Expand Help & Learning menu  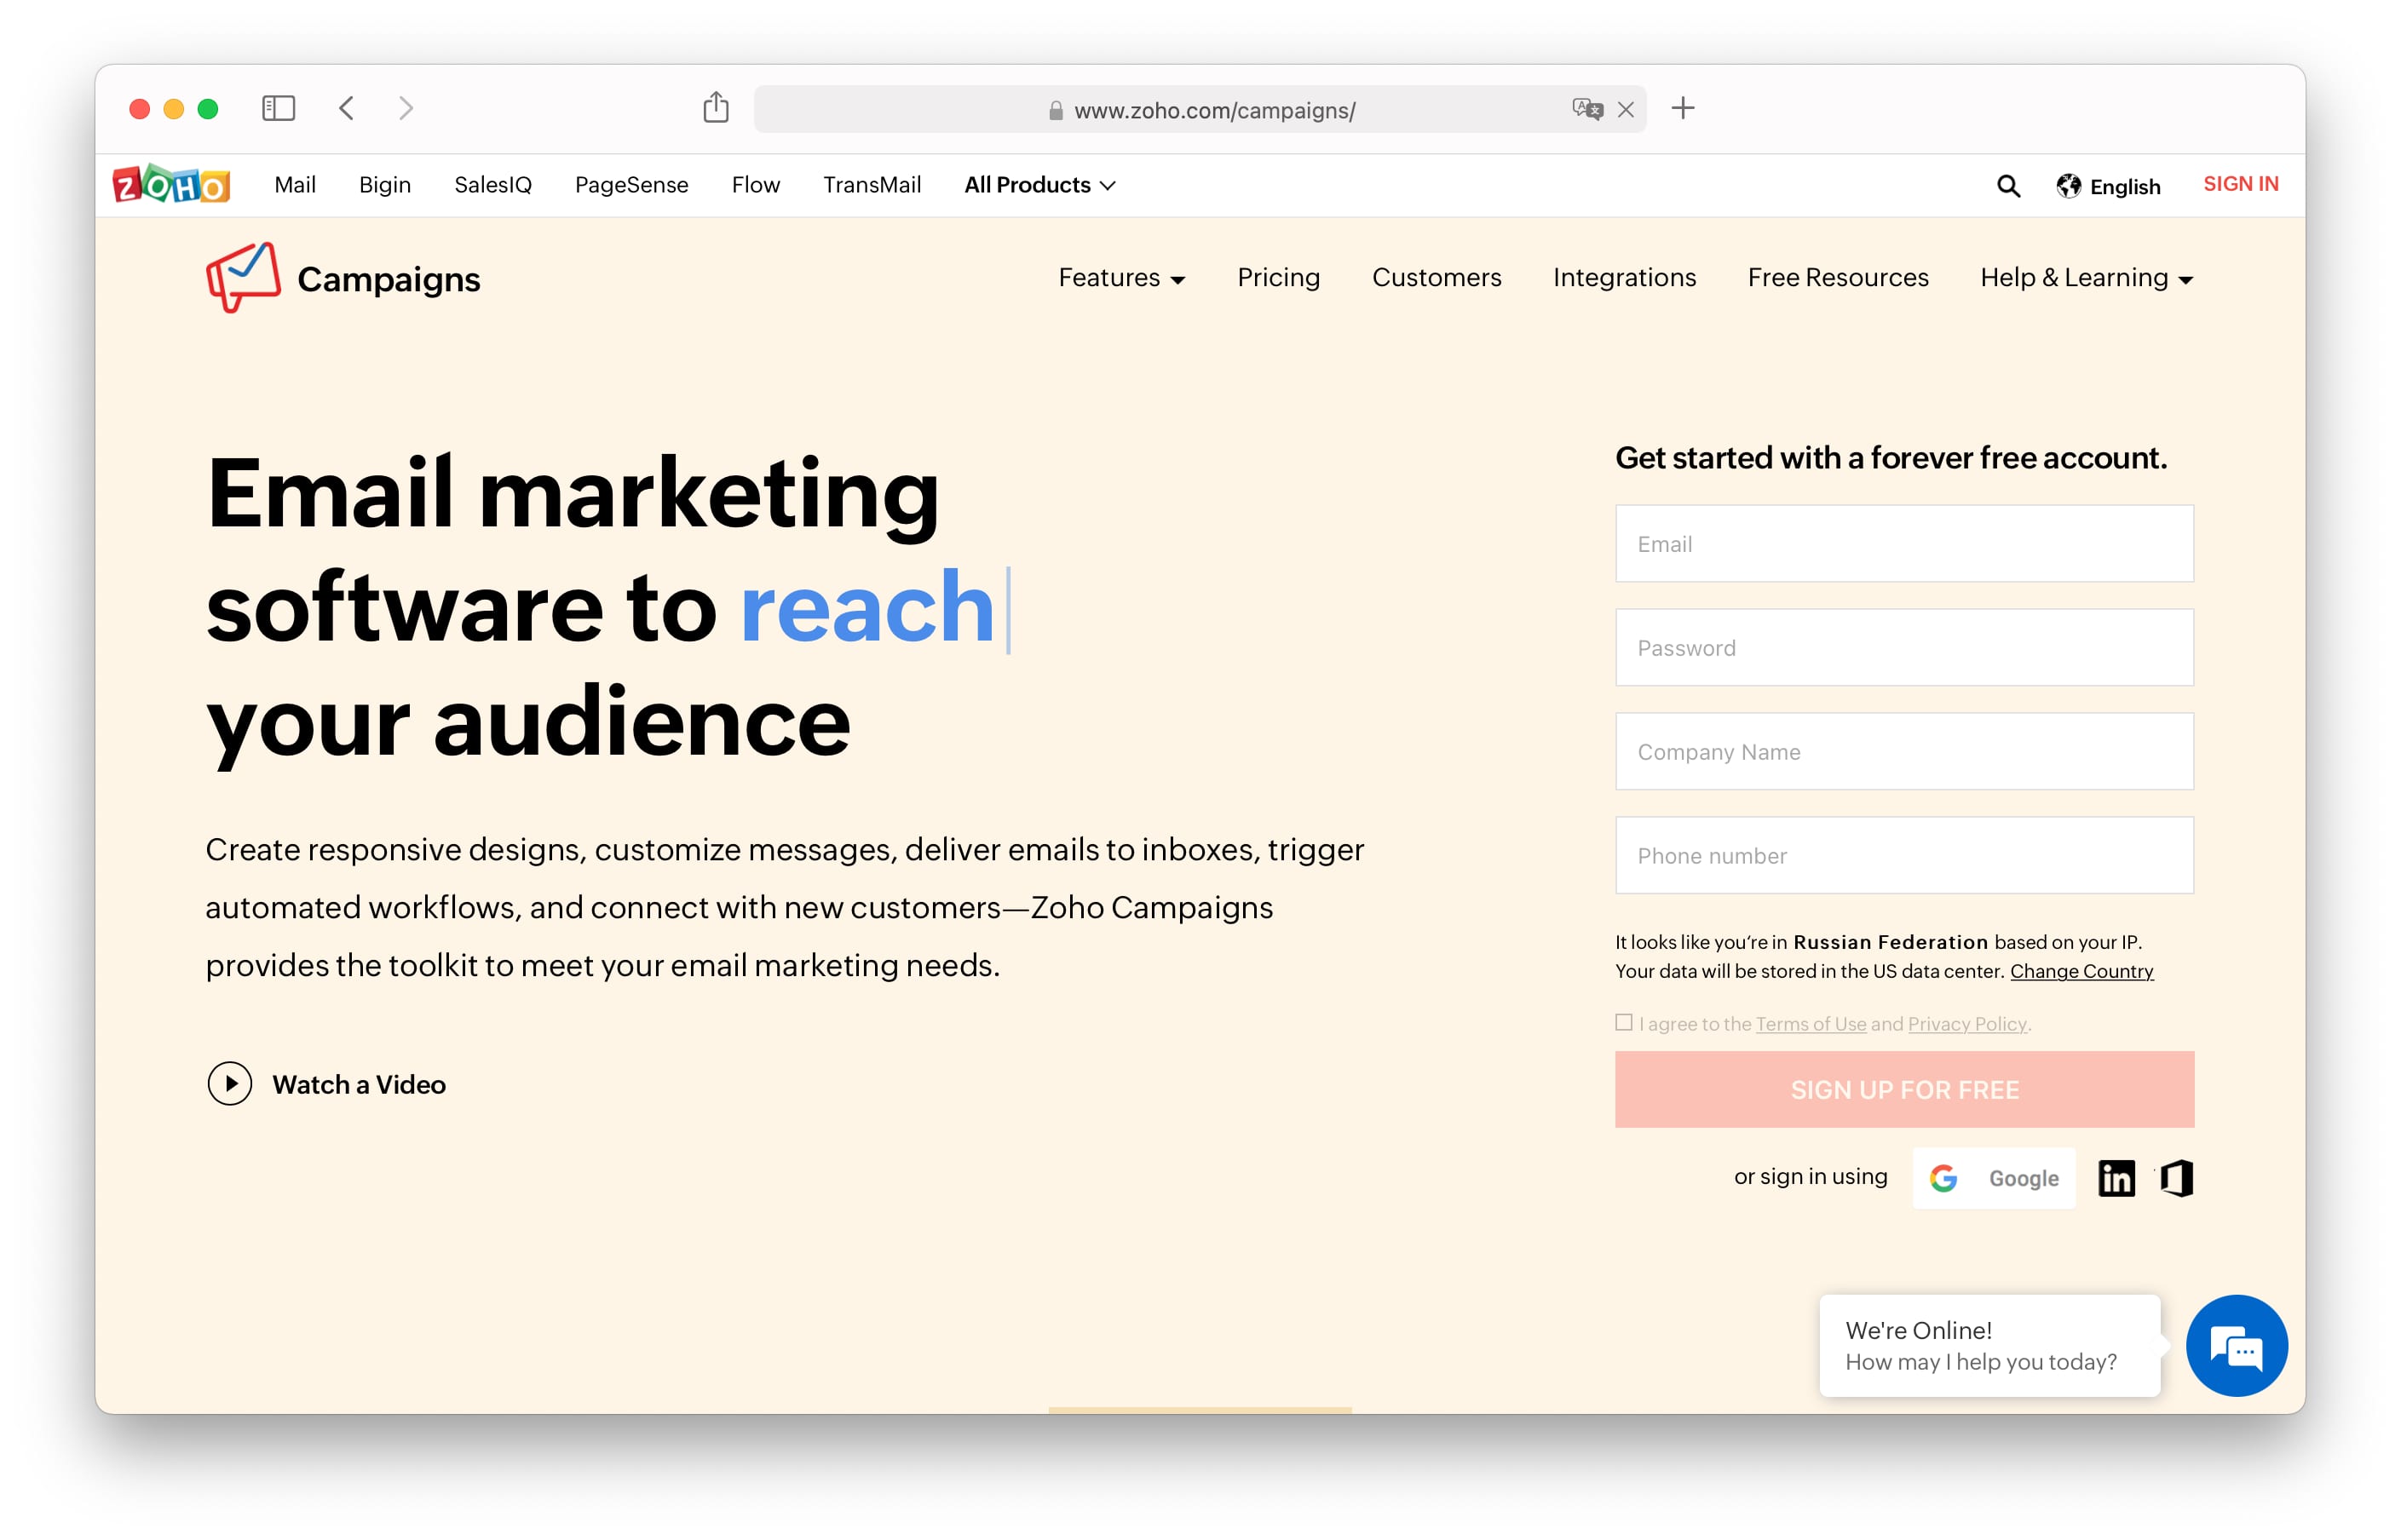tap(2086, 278)
